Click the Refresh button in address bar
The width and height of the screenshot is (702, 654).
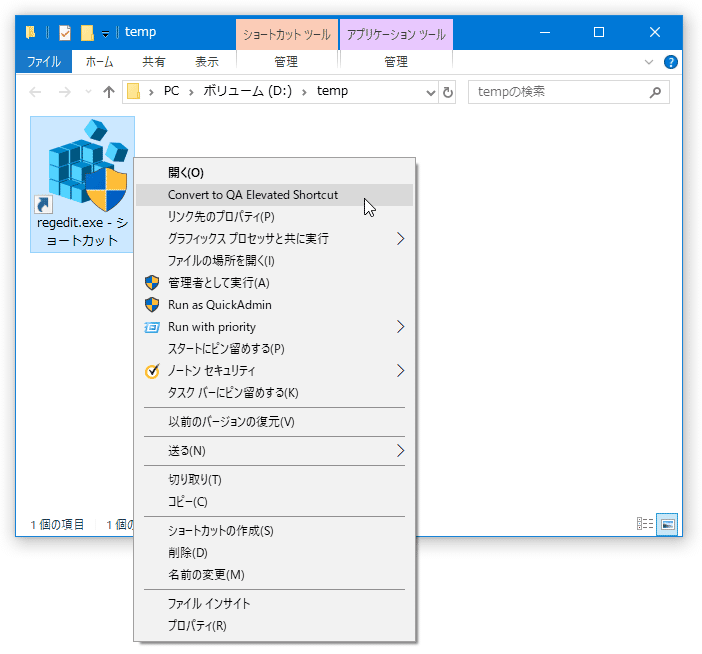pos(448,92)
